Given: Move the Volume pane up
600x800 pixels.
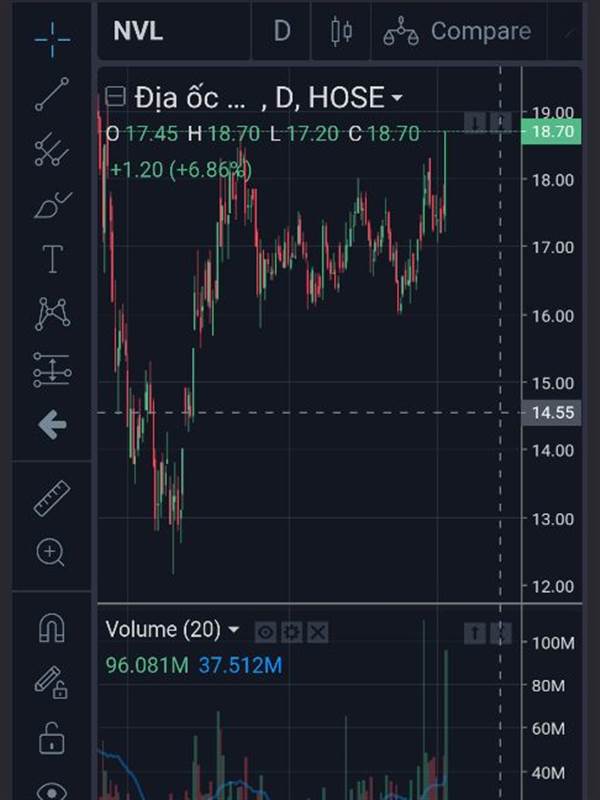Looking at the screenshot, I should coord(474,633).
